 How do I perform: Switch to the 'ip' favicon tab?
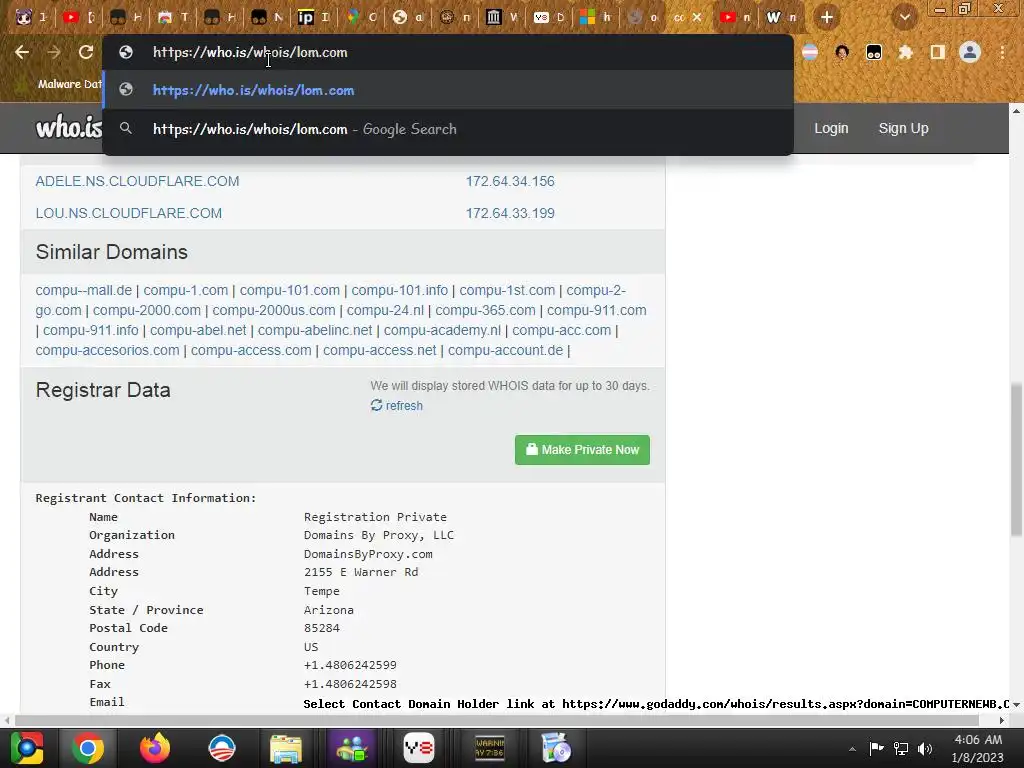pyautogui.click(x=314, y=18)
